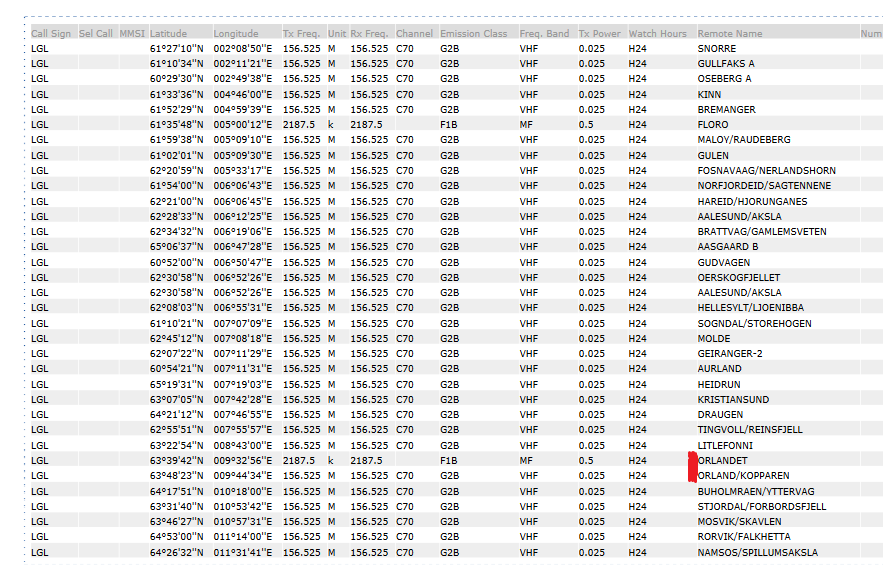Sort by Call Sign column header
This screenshot has height=583, width=883.
click(51, 33)
